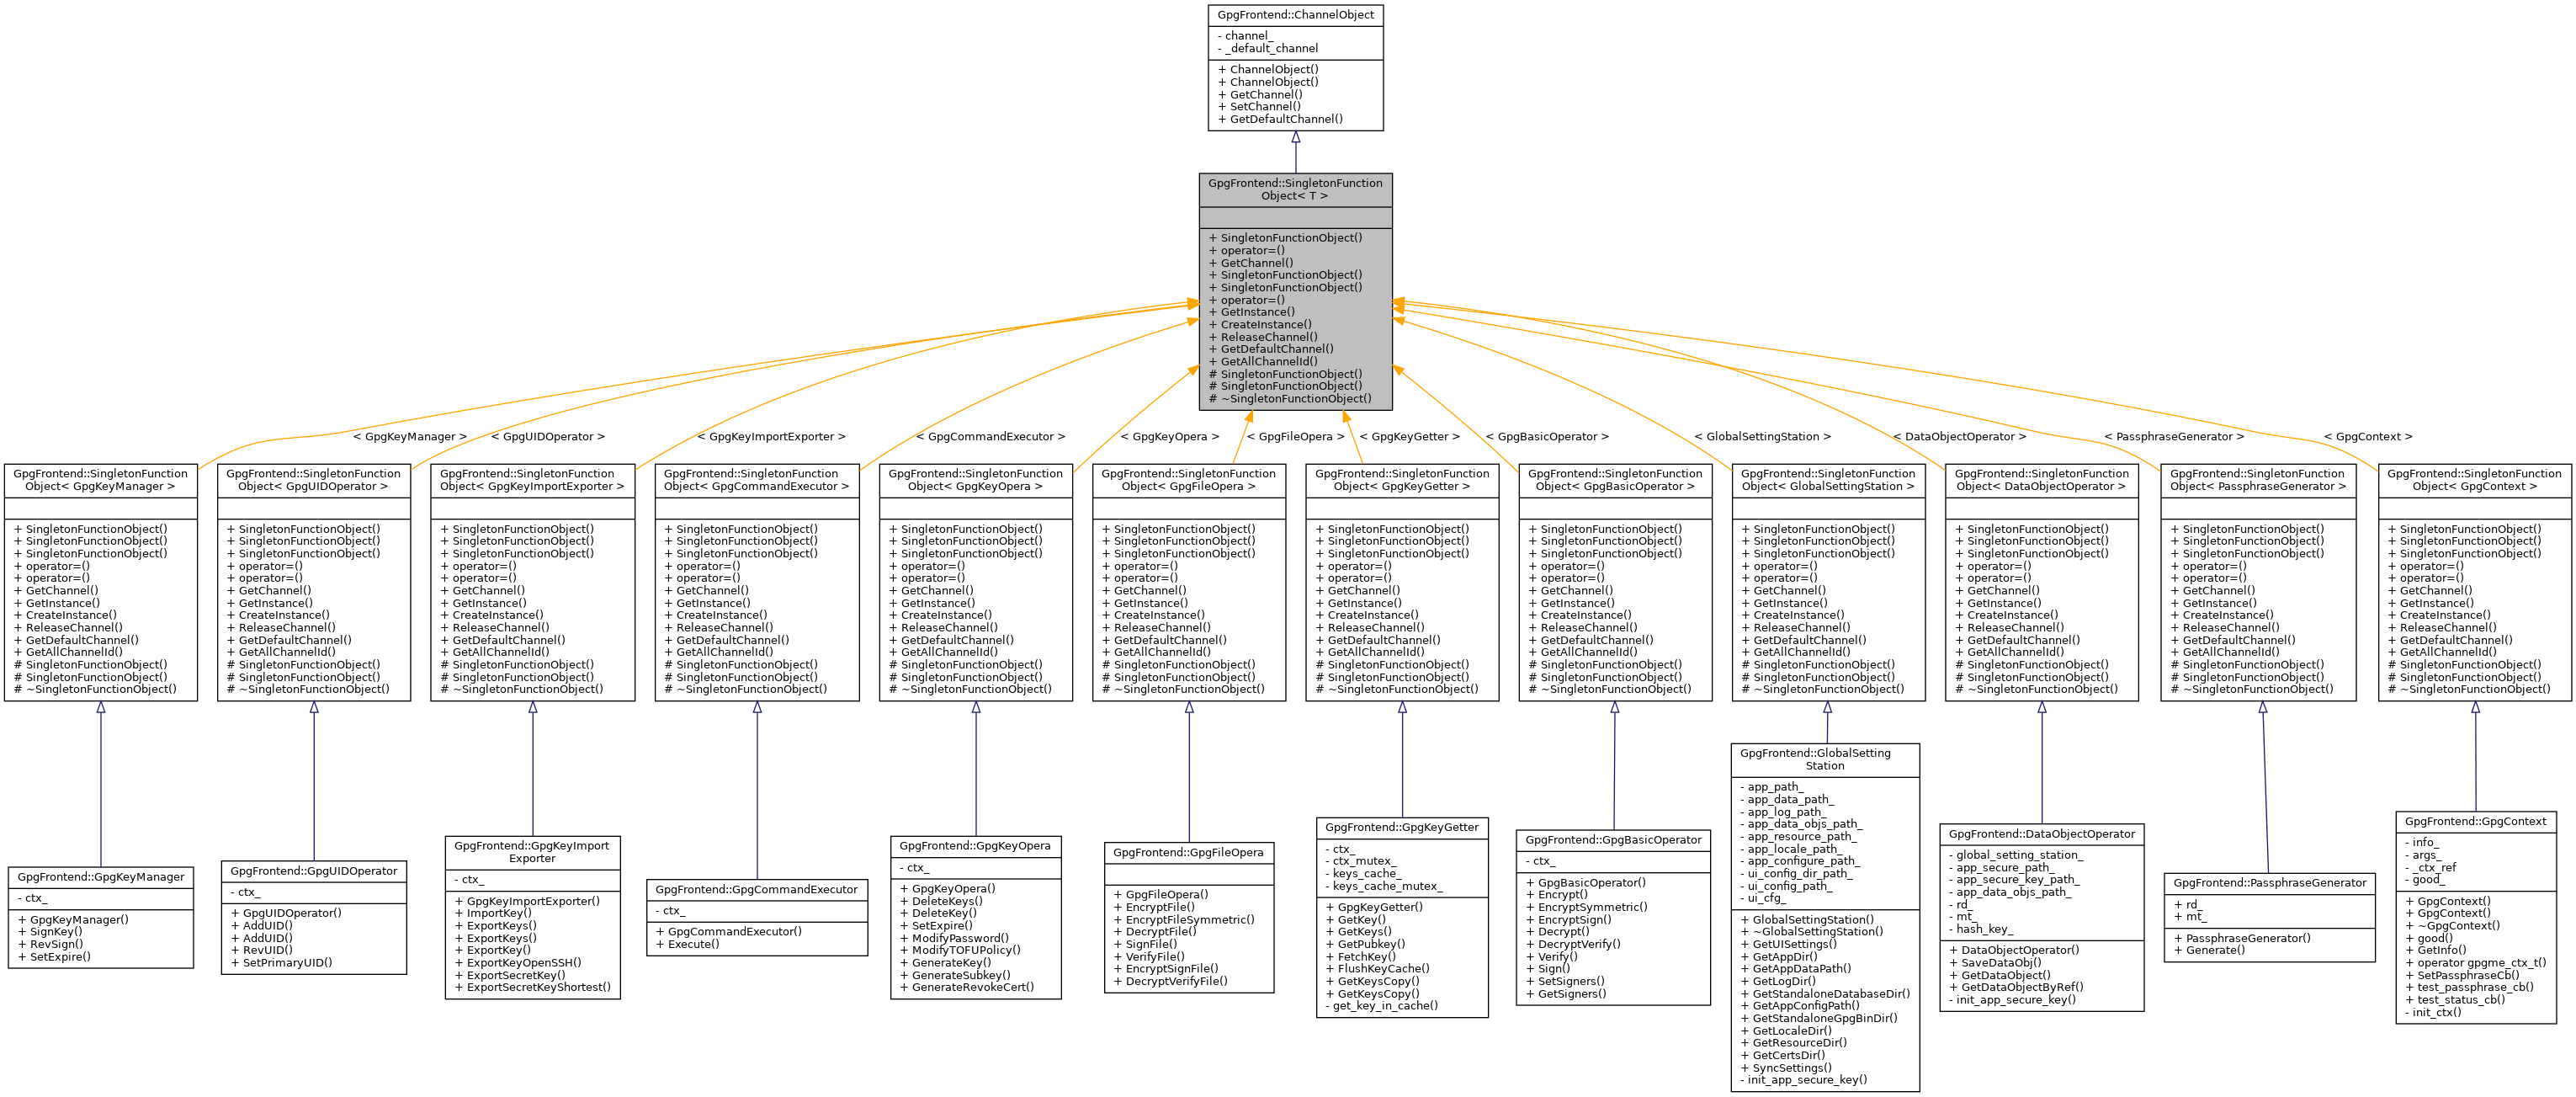Click the '< GpgBasicOperator >' edge label
The height and width of the screenshot is (1097, 2576).
1547,437
